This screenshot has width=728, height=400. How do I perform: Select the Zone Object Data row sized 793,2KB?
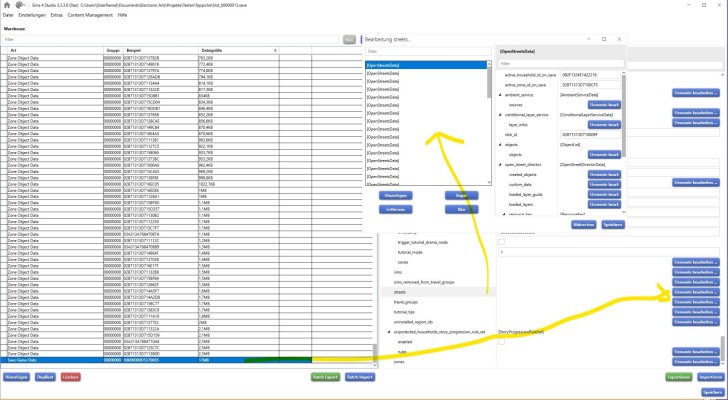[x=187, y=58]
